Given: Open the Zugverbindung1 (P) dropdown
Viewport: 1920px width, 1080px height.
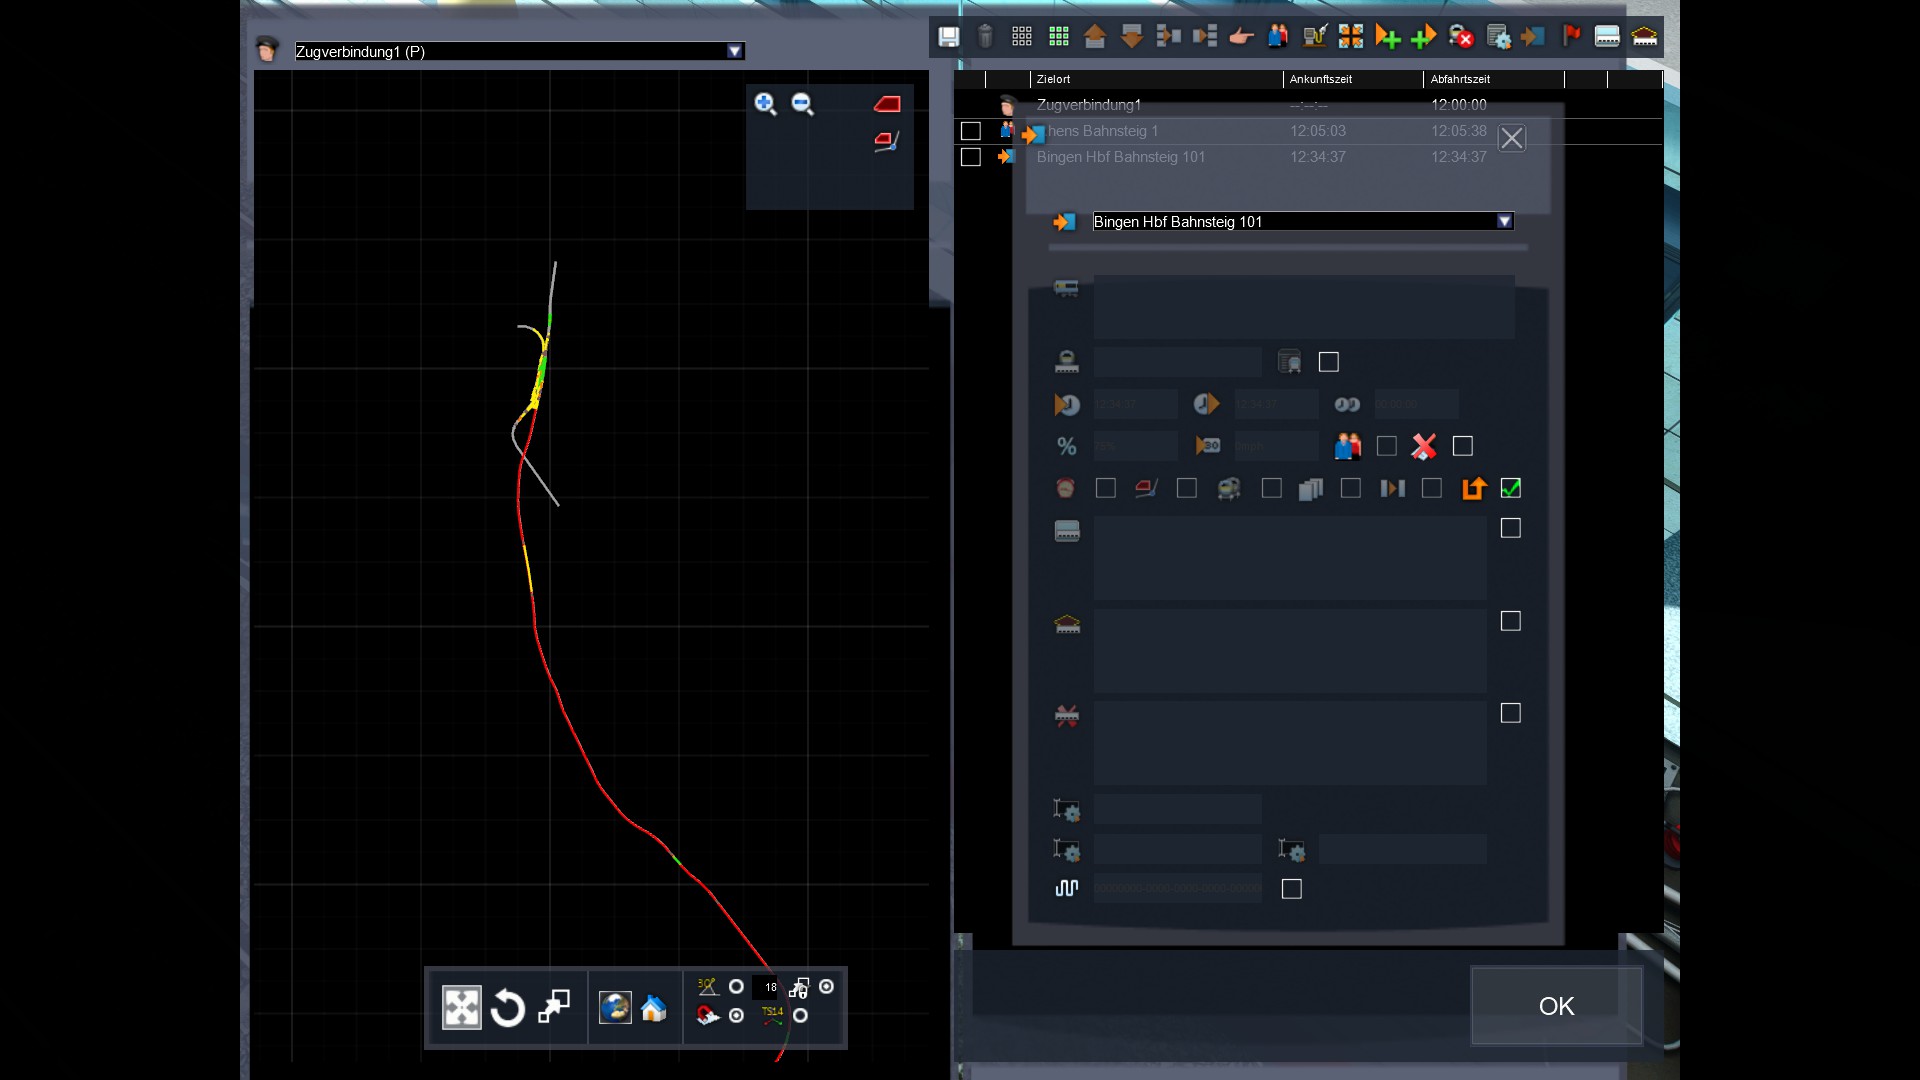Looking at the screenshot, I should pos(735,51).
